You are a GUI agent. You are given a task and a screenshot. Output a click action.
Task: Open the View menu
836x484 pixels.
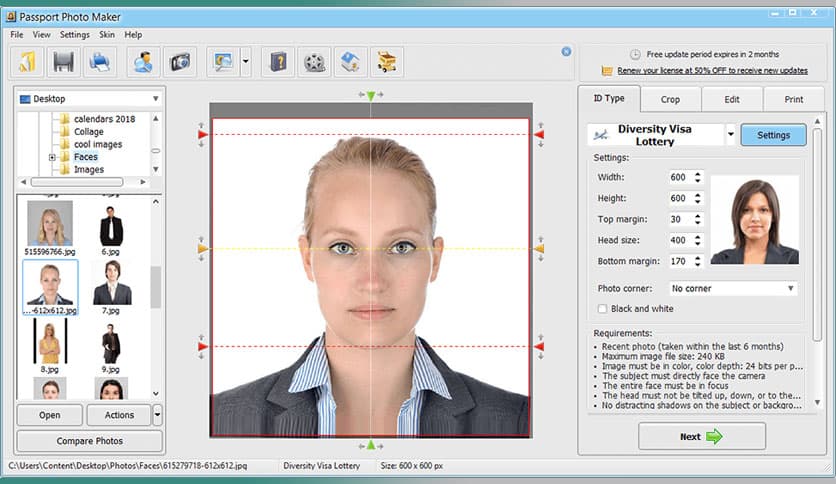(42, 35)
